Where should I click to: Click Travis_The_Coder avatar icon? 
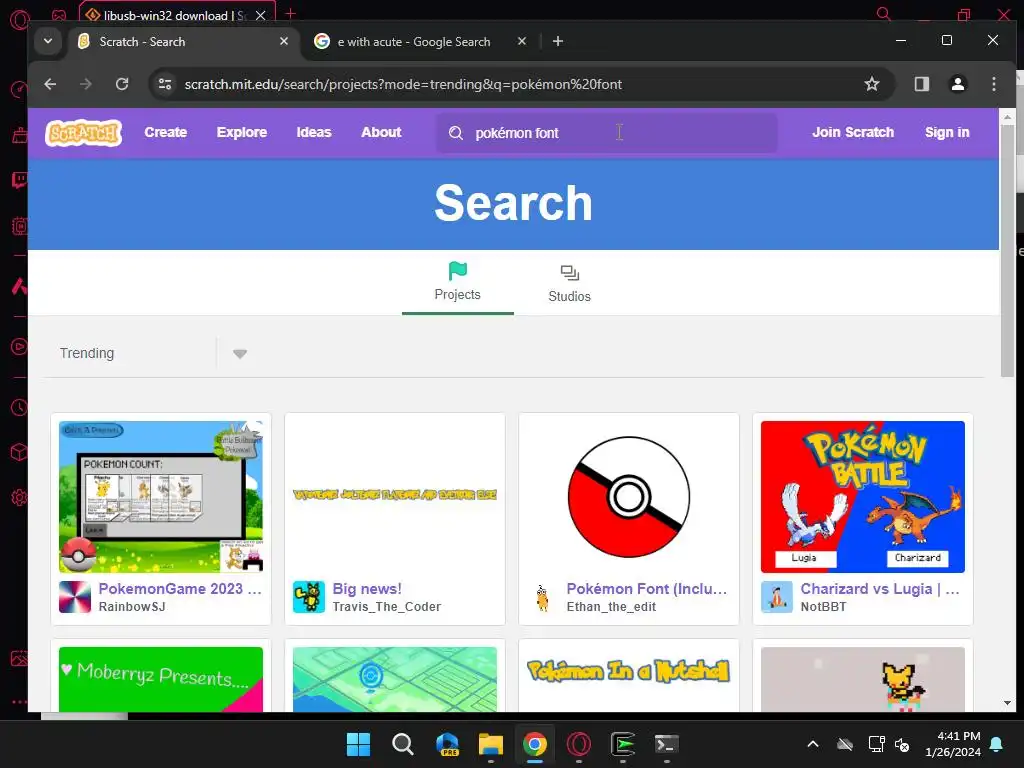pos(309,597)
